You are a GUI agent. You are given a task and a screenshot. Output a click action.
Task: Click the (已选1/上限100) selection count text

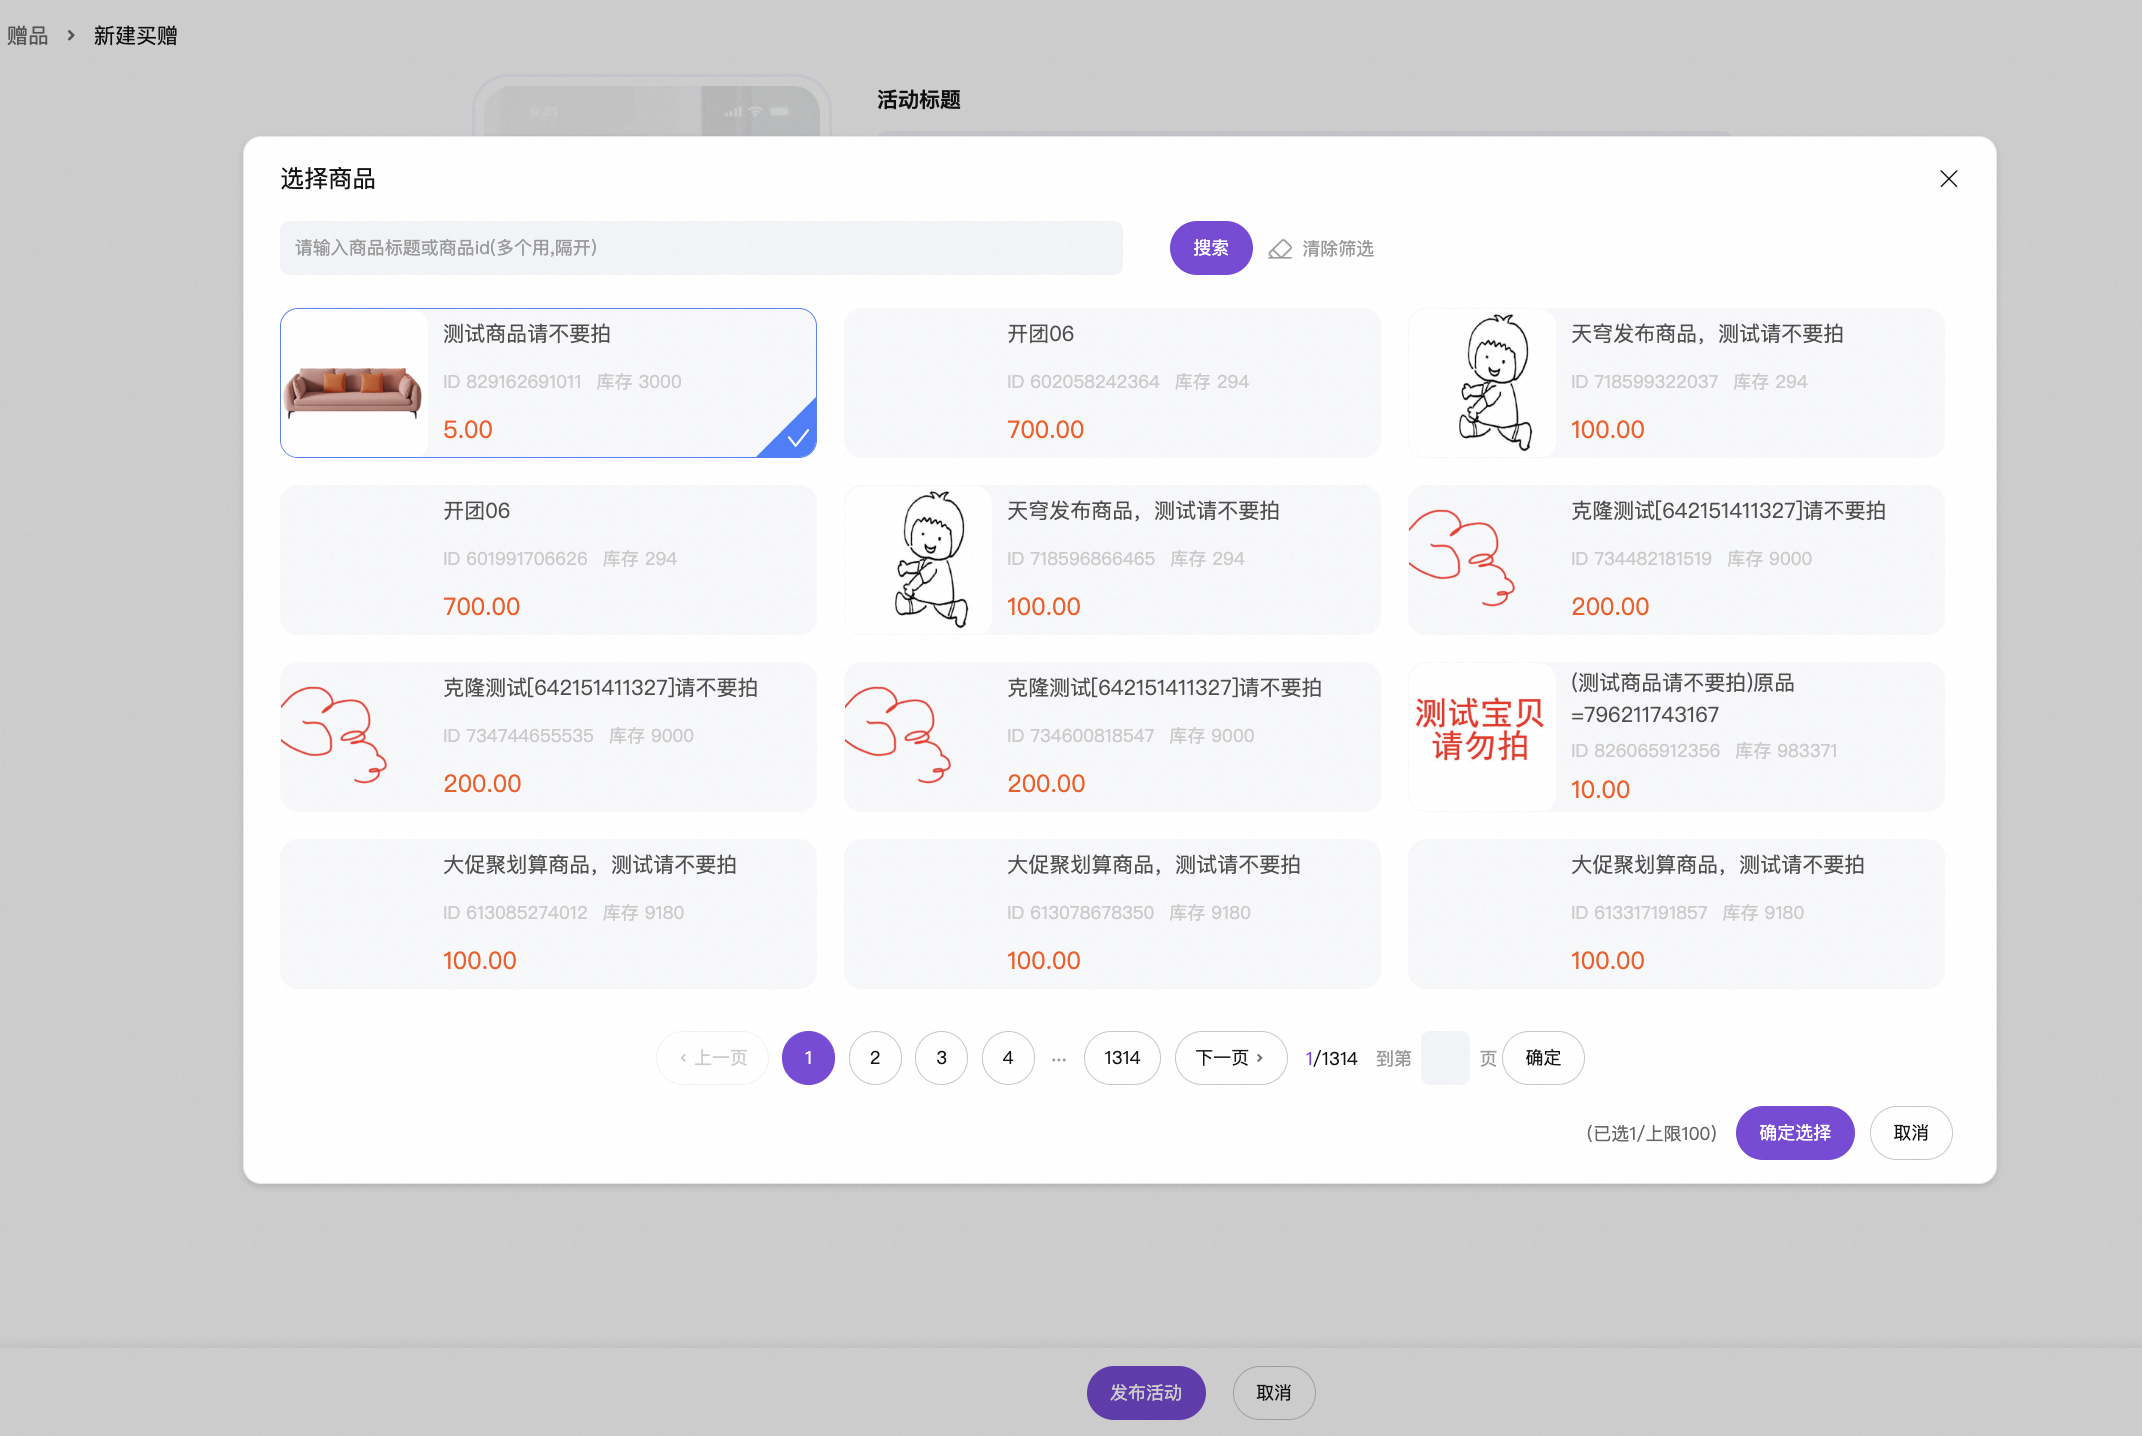click(x=1651, y=1133)
